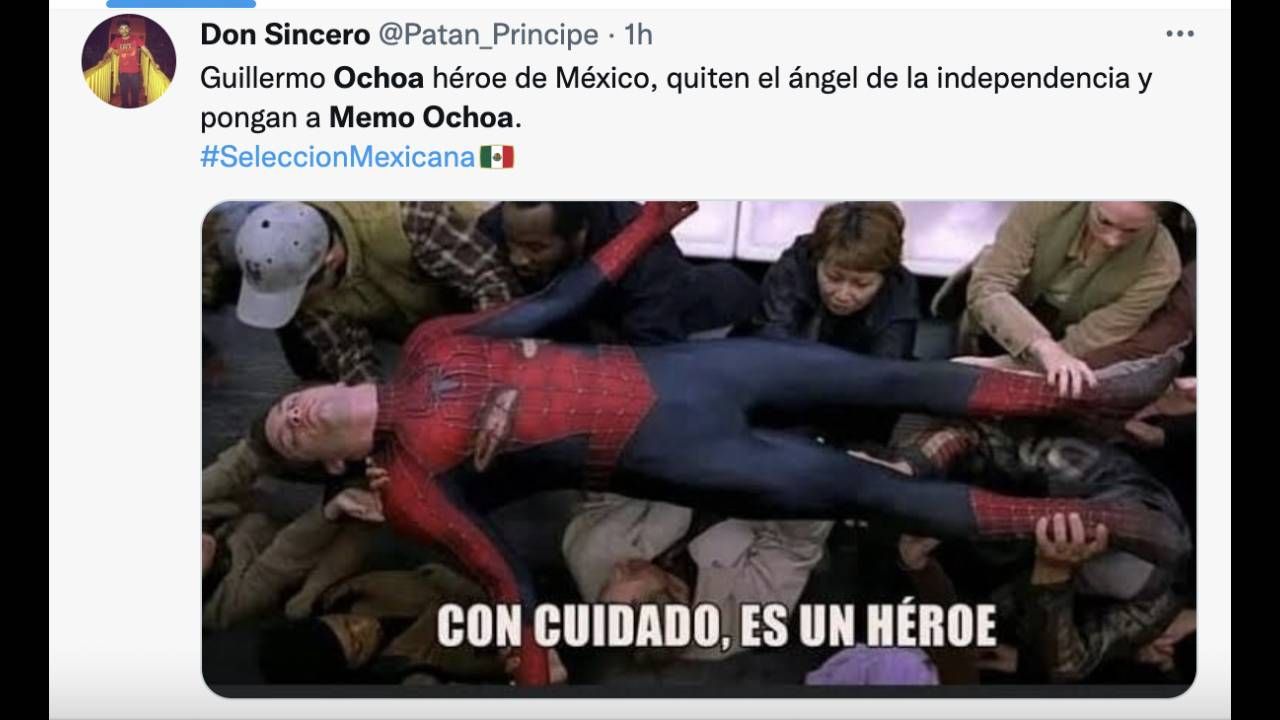
Task: Click the Mexican flag emoji
Action: (497, 157)
